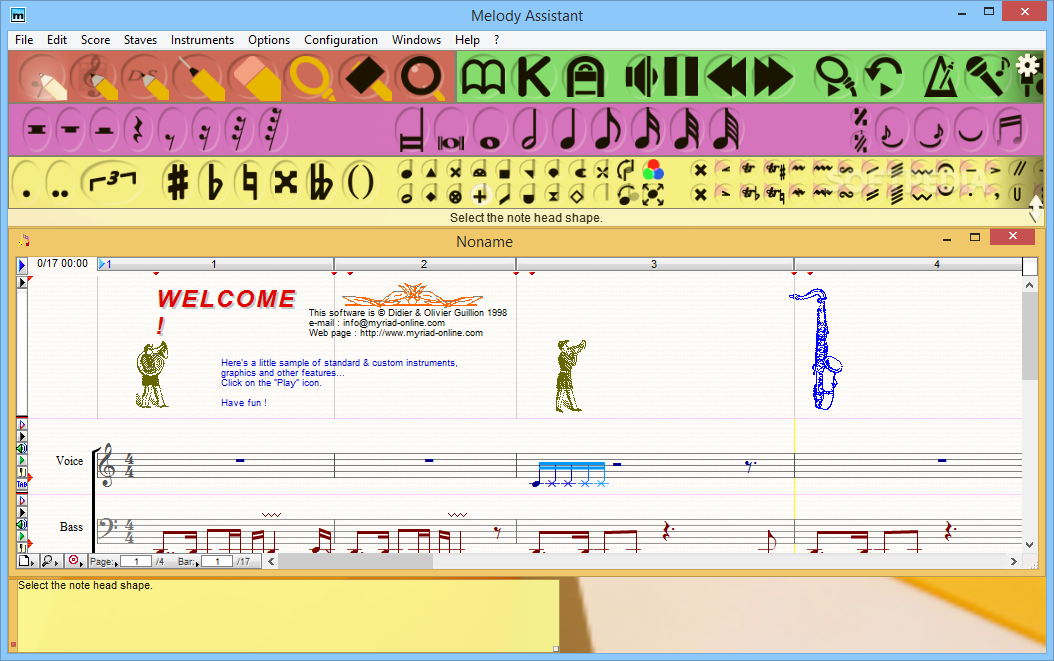Select the eraser tool
The width and height of the screenshot is (1054, 661).
click(x=255, y=78)
